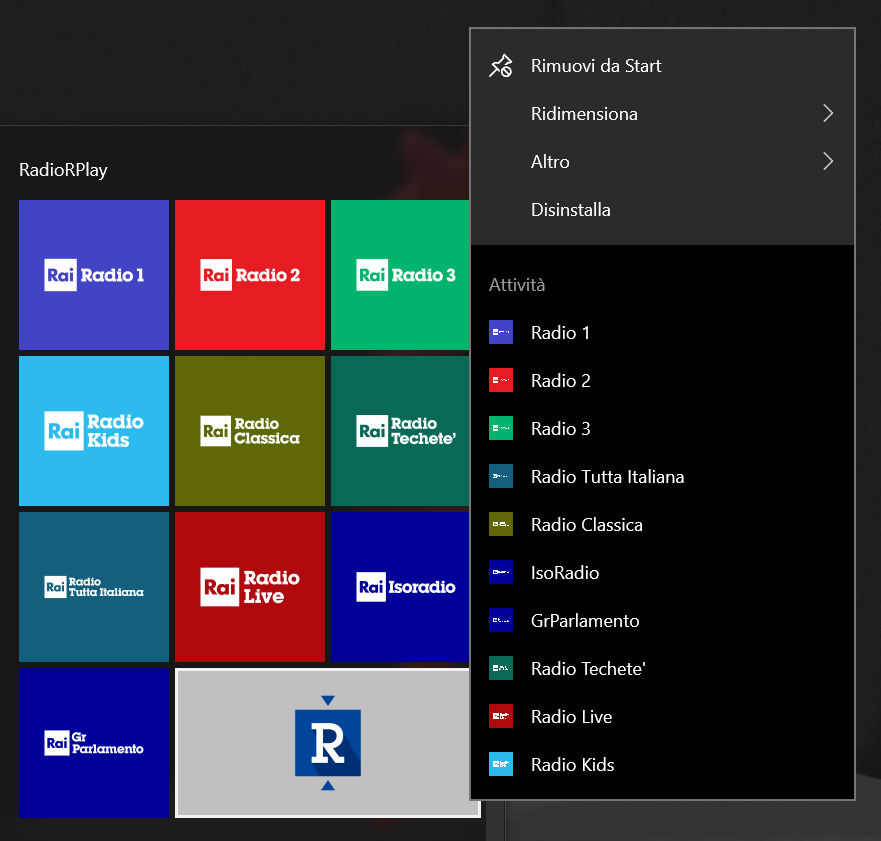
Task: Click the light blue Radio Kids jump list icon
Action: pyautogui.click(x=501, y=765)
